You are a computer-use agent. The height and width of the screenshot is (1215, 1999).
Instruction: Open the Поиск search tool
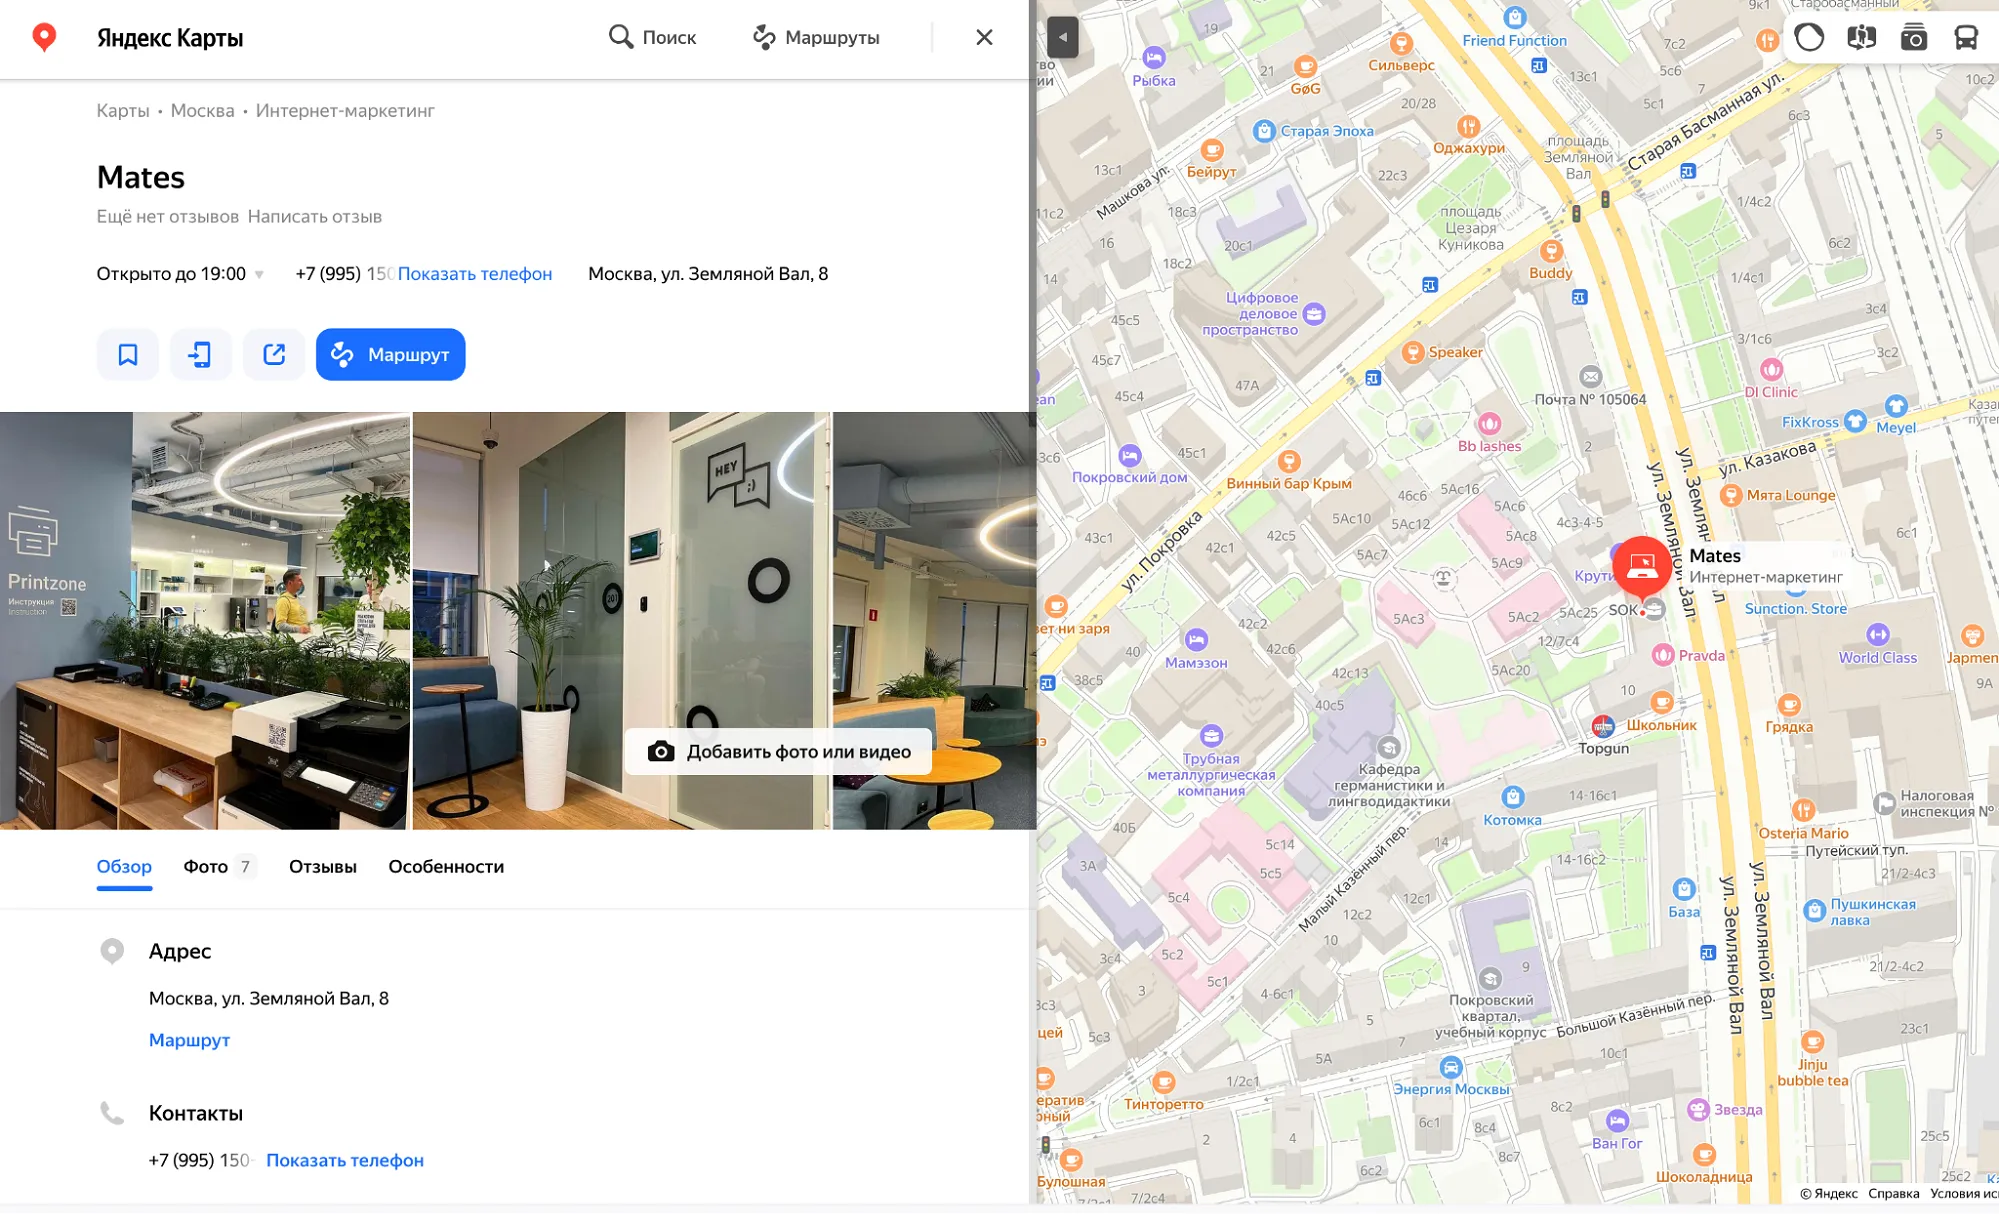[x=652, y=37]
